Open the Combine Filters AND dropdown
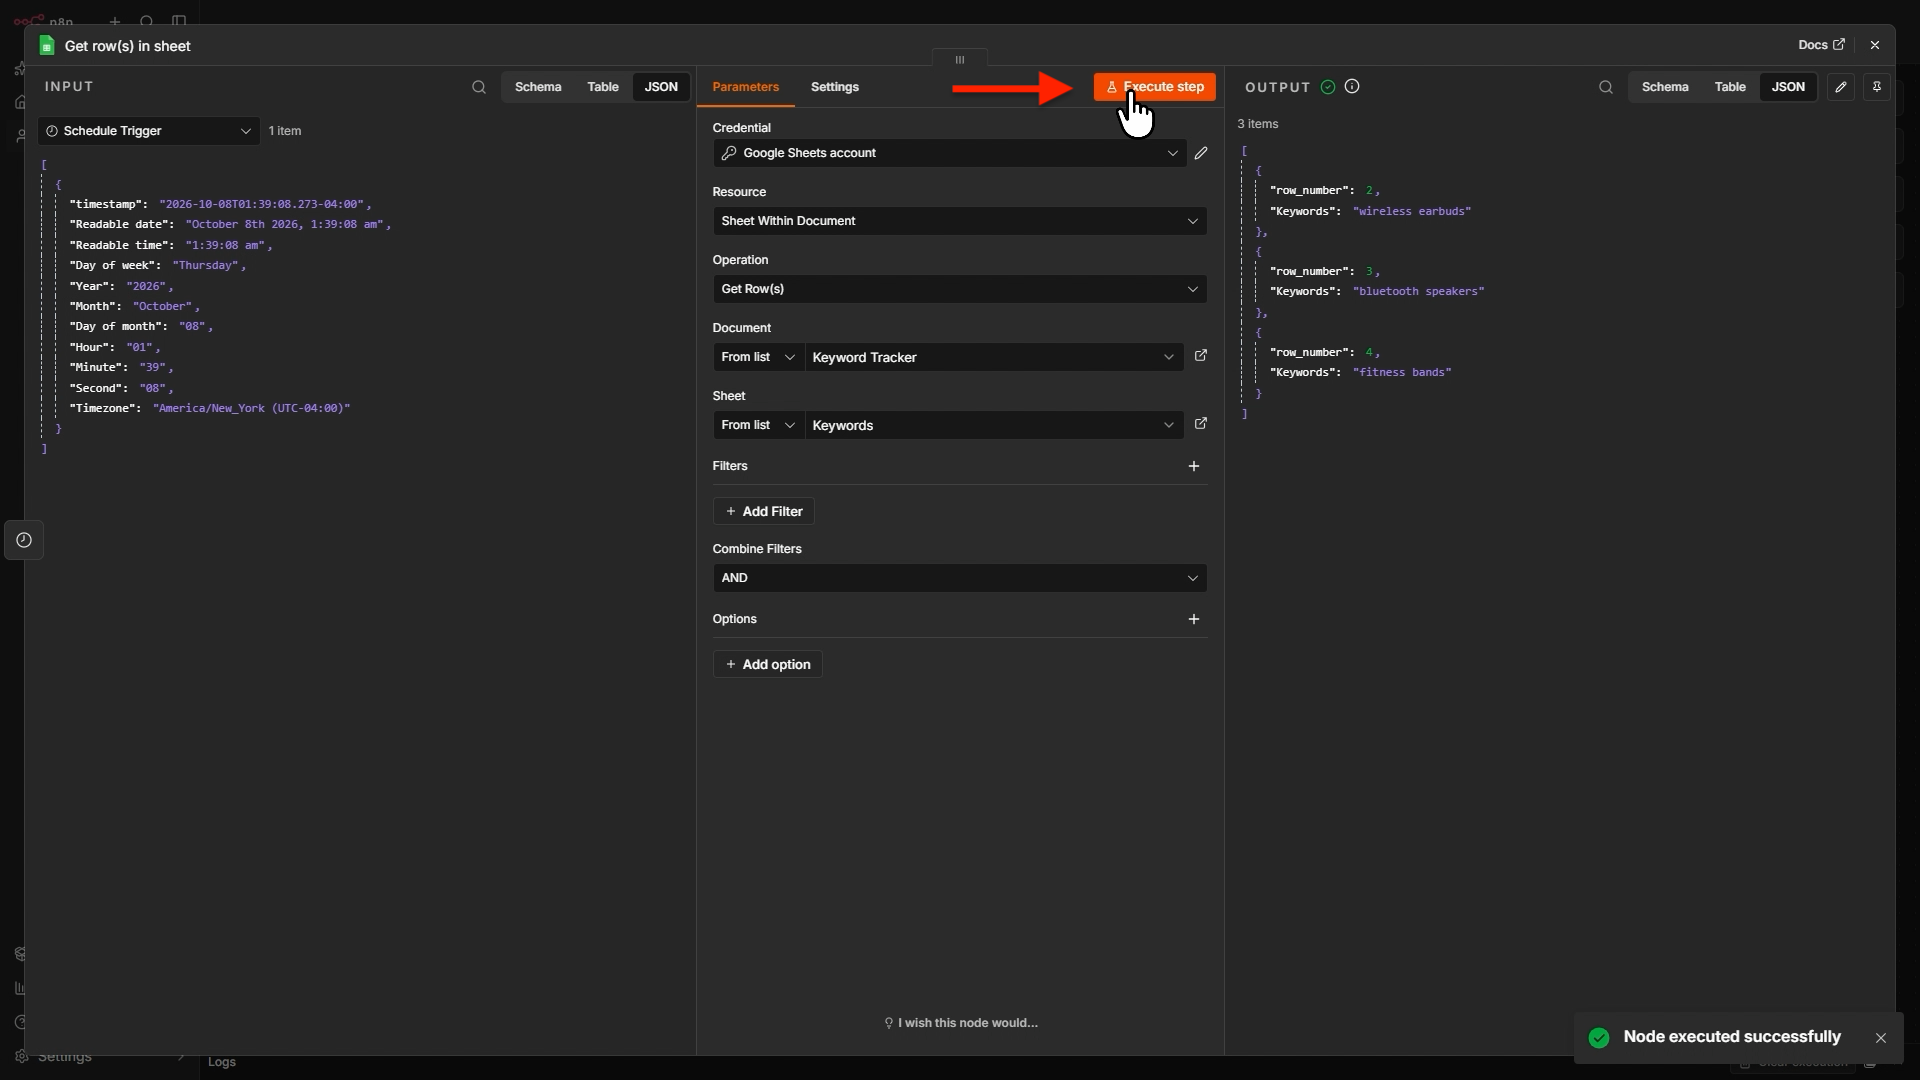The image size is (1920, 1080). click(960, 578)
